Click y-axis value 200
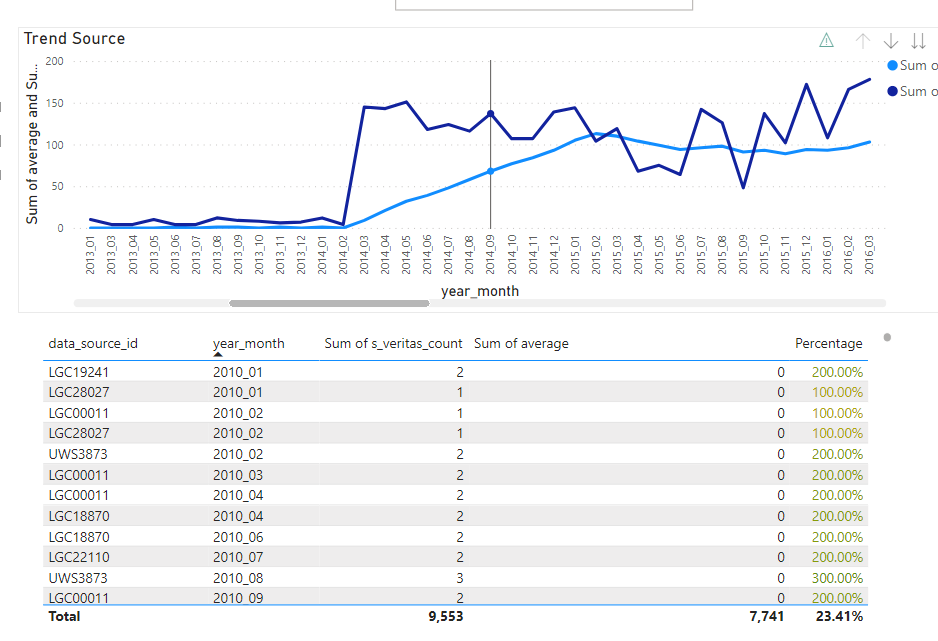 pos(54,62)
